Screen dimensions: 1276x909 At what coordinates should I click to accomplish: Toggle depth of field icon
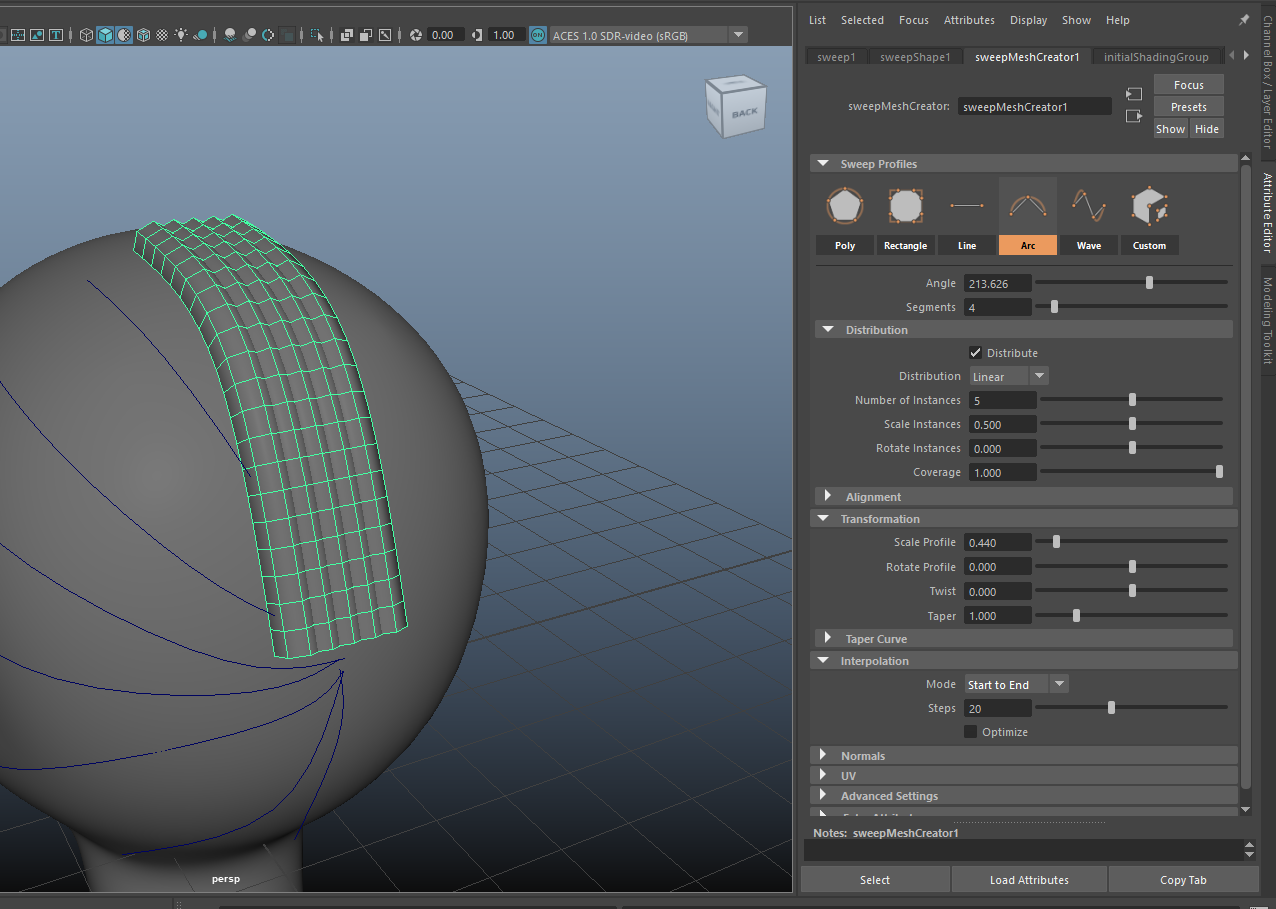pos(288,35)
